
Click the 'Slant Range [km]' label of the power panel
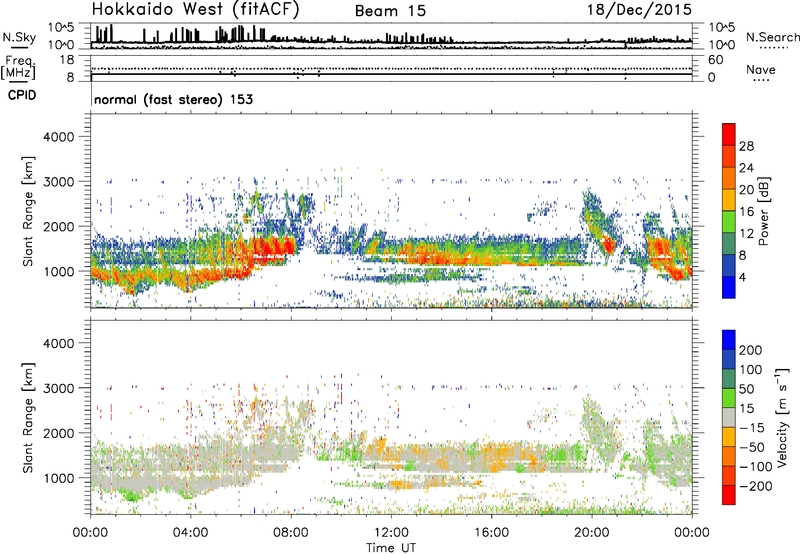28,211
